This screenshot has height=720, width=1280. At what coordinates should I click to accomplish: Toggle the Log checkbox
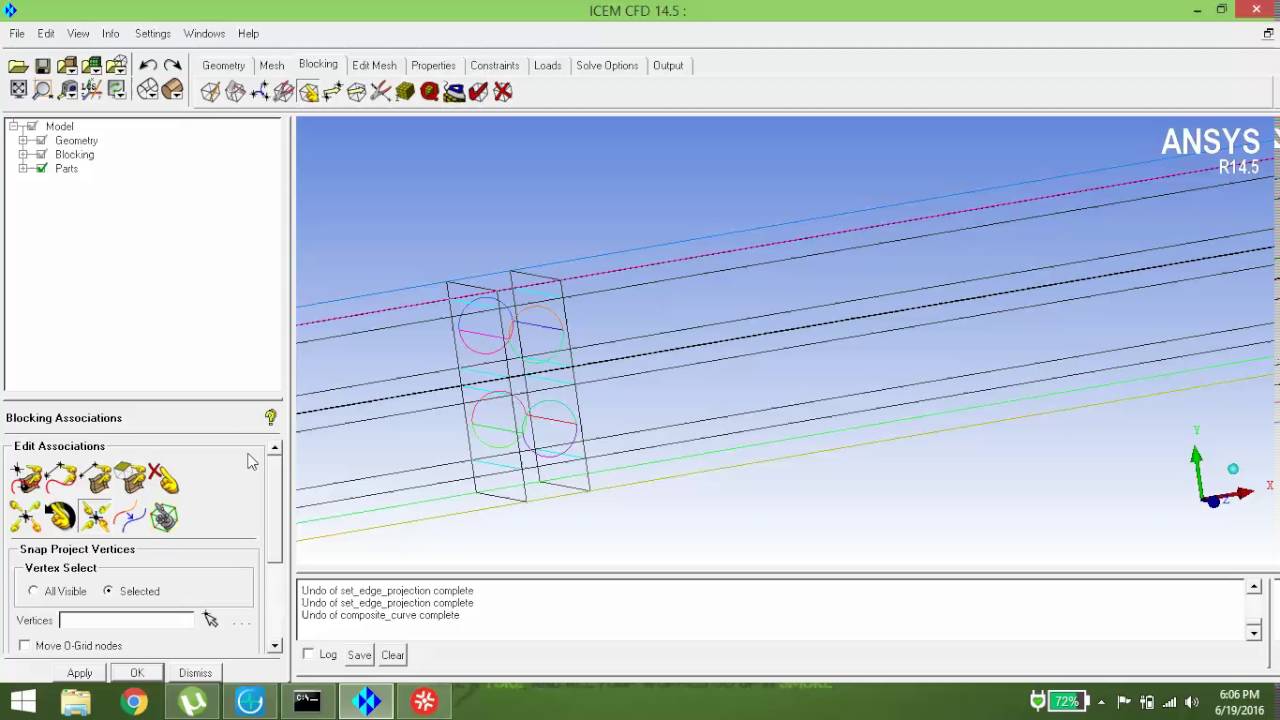click(308, 654)
